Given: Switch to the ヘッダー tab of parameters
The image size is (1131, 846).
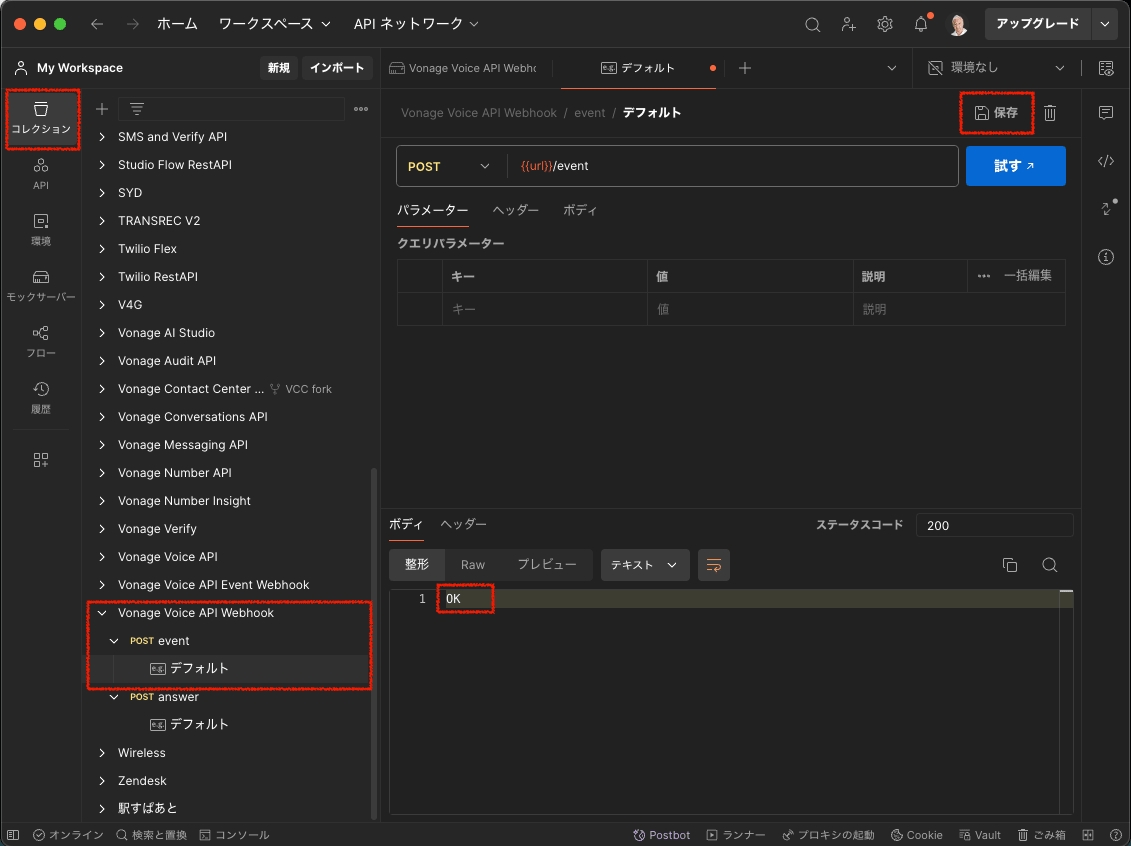Looking at the screenshot, I should tap(516, 210).
